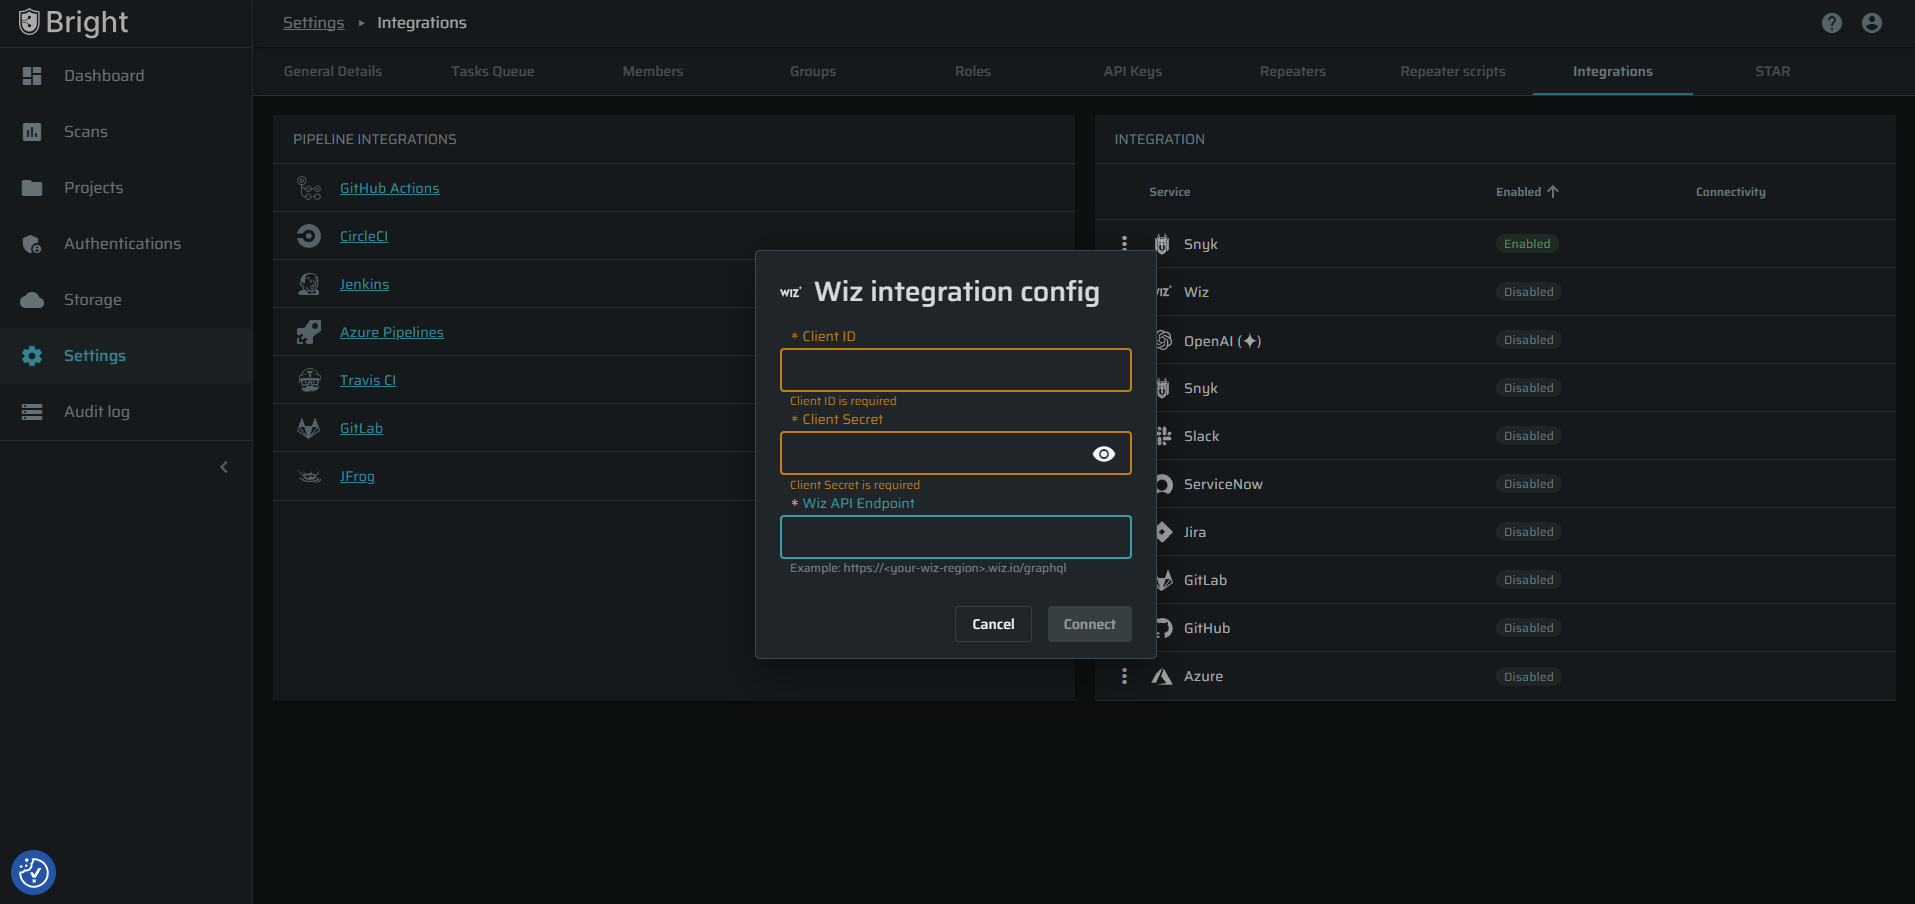Screen dimensions: 1915x904
Task: Focus the Wiz API Endpoint field
Action: pyautogui.click(x=956, y=537)
